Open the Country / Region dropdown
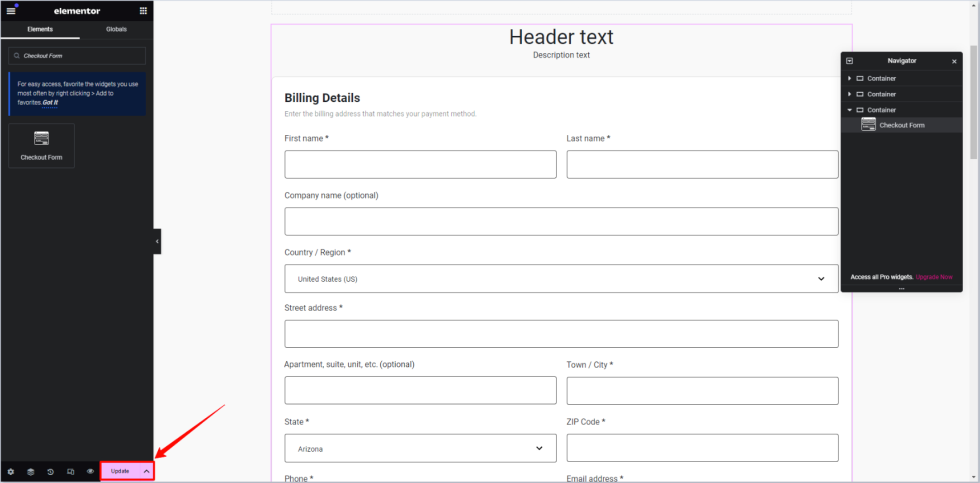 click(561, 279)
